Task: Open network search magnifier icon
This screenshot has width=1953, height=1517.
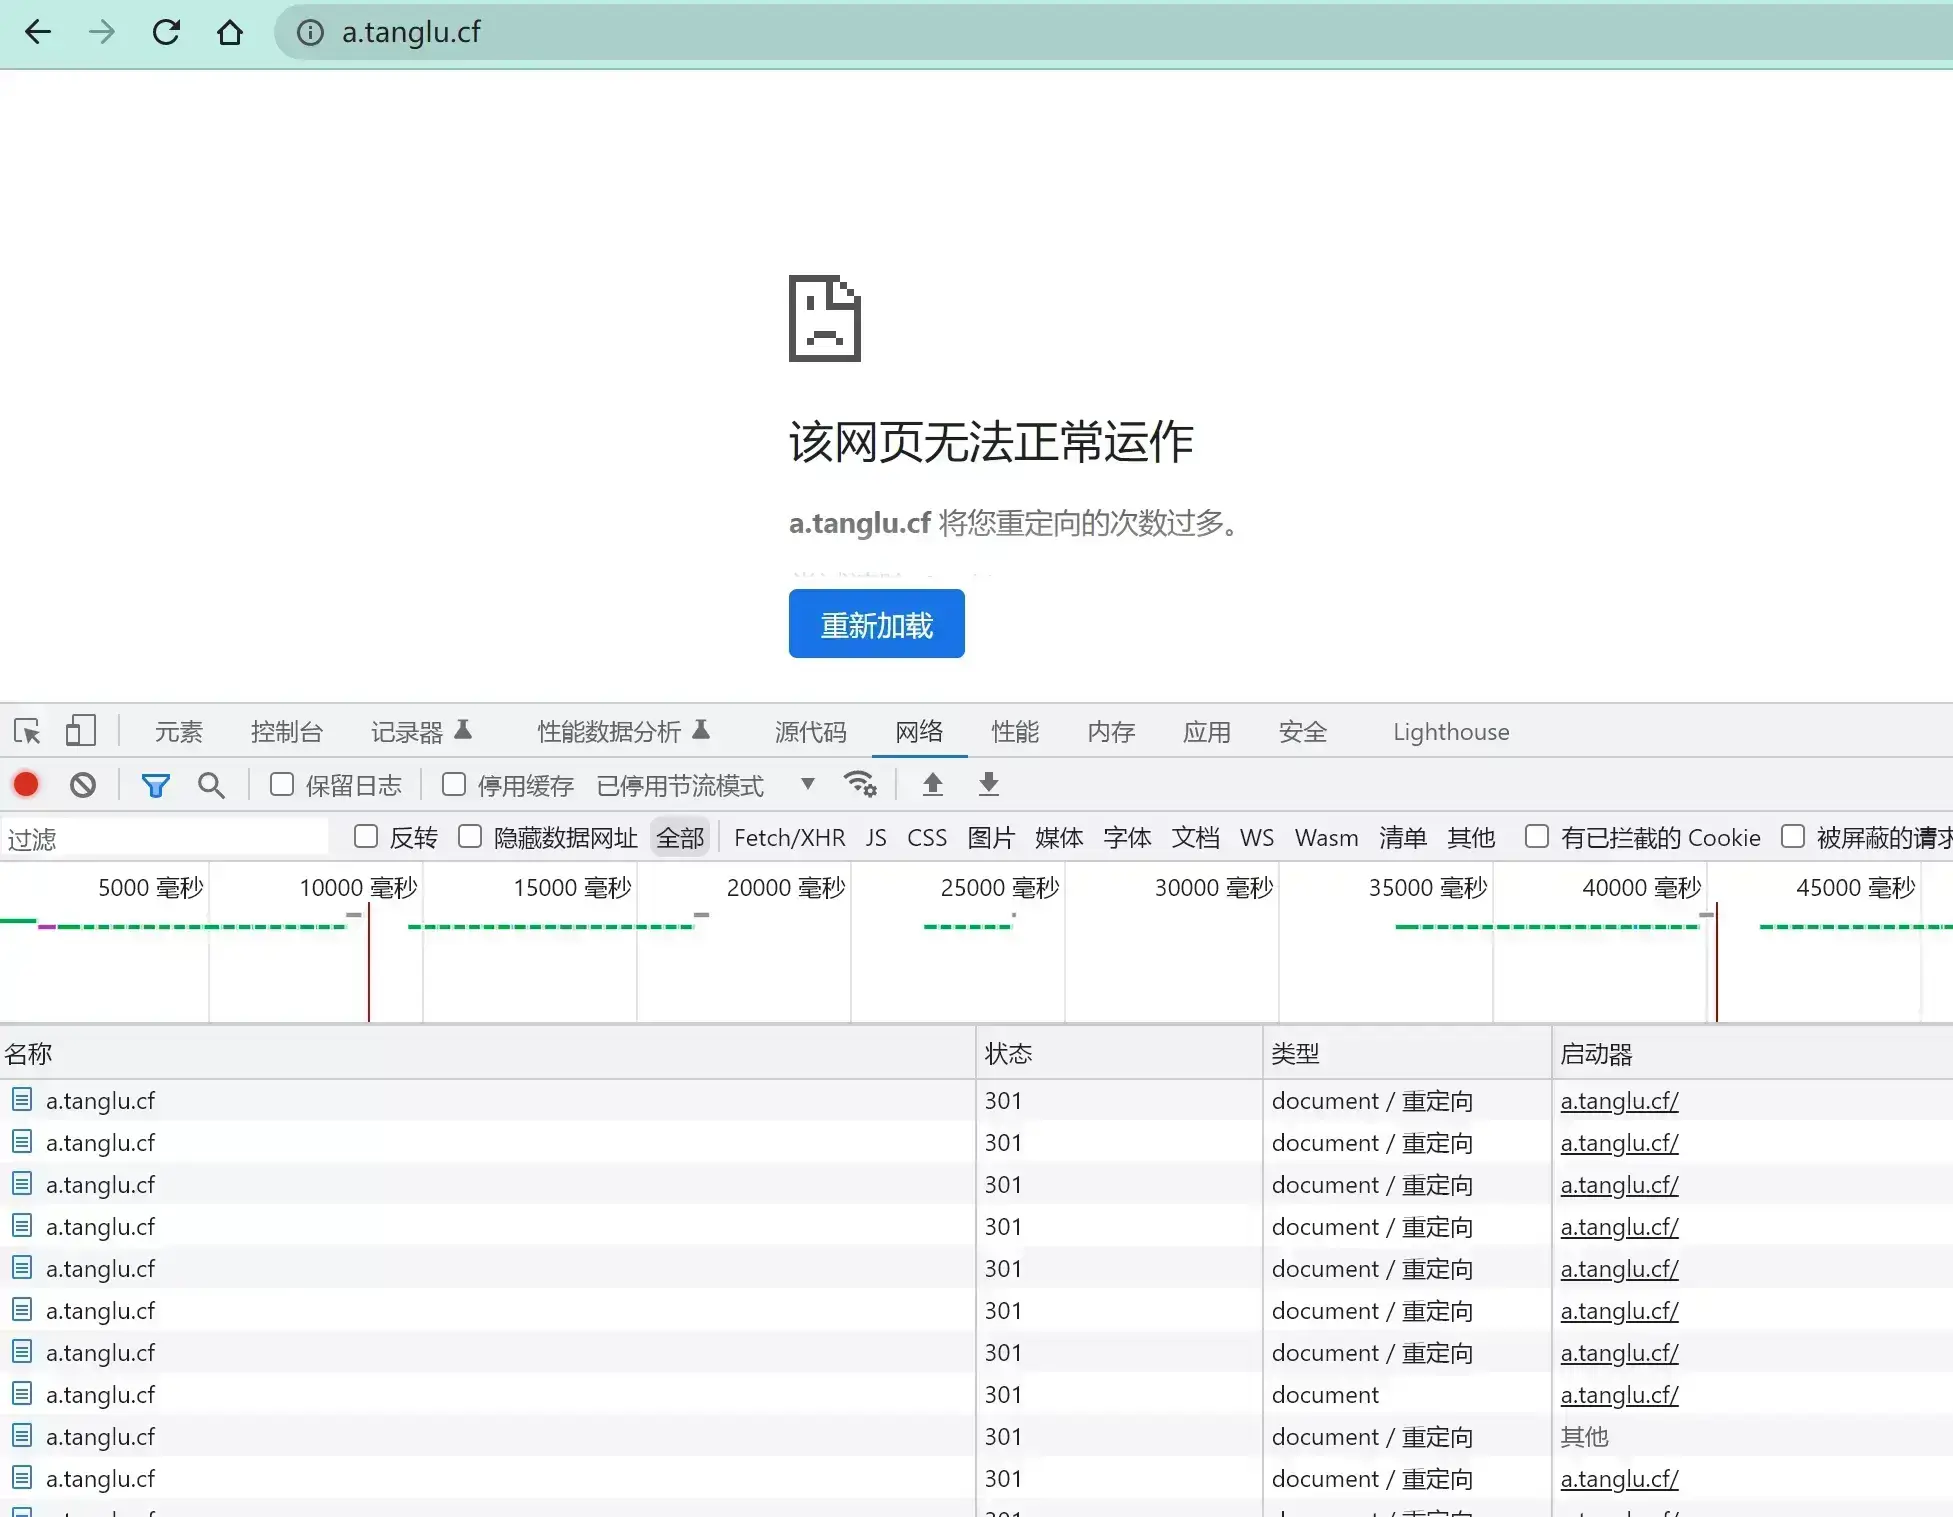Action: pyautogui.click(x=211, y=785)
